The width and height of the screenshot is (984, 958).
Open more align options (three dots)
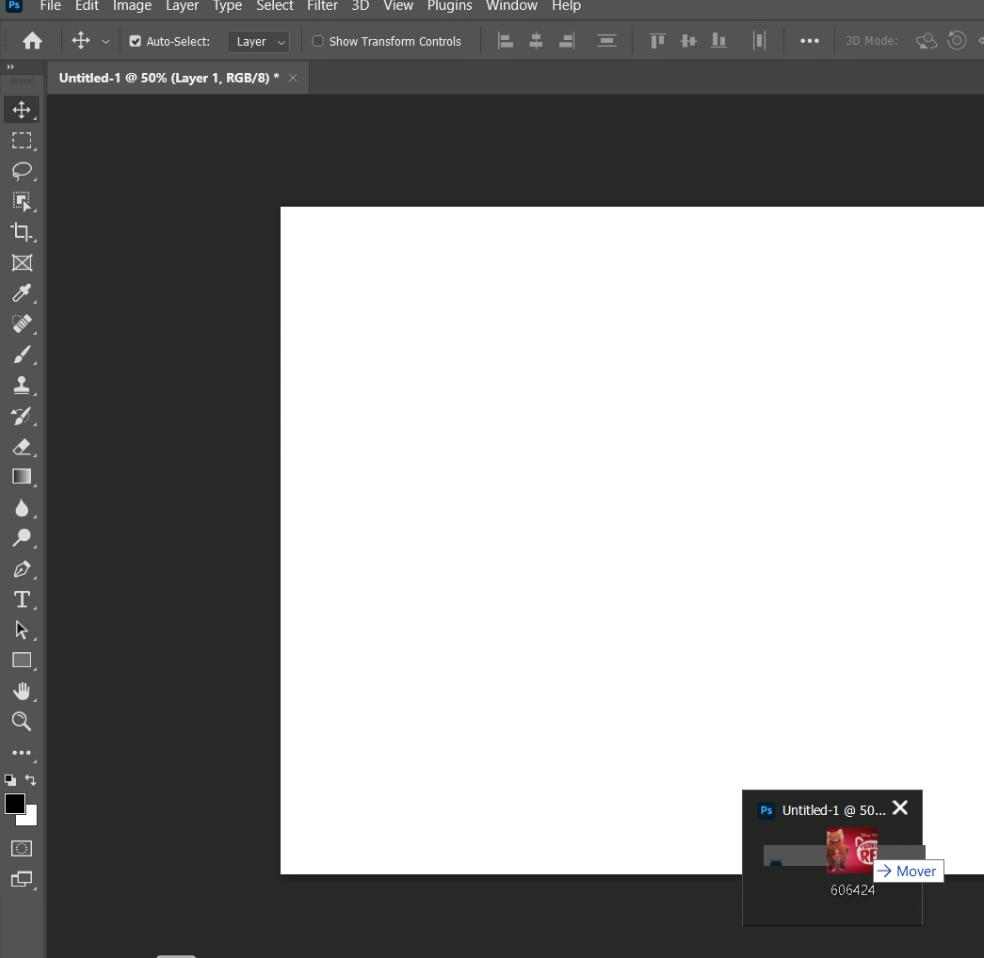tap(810, 41)
